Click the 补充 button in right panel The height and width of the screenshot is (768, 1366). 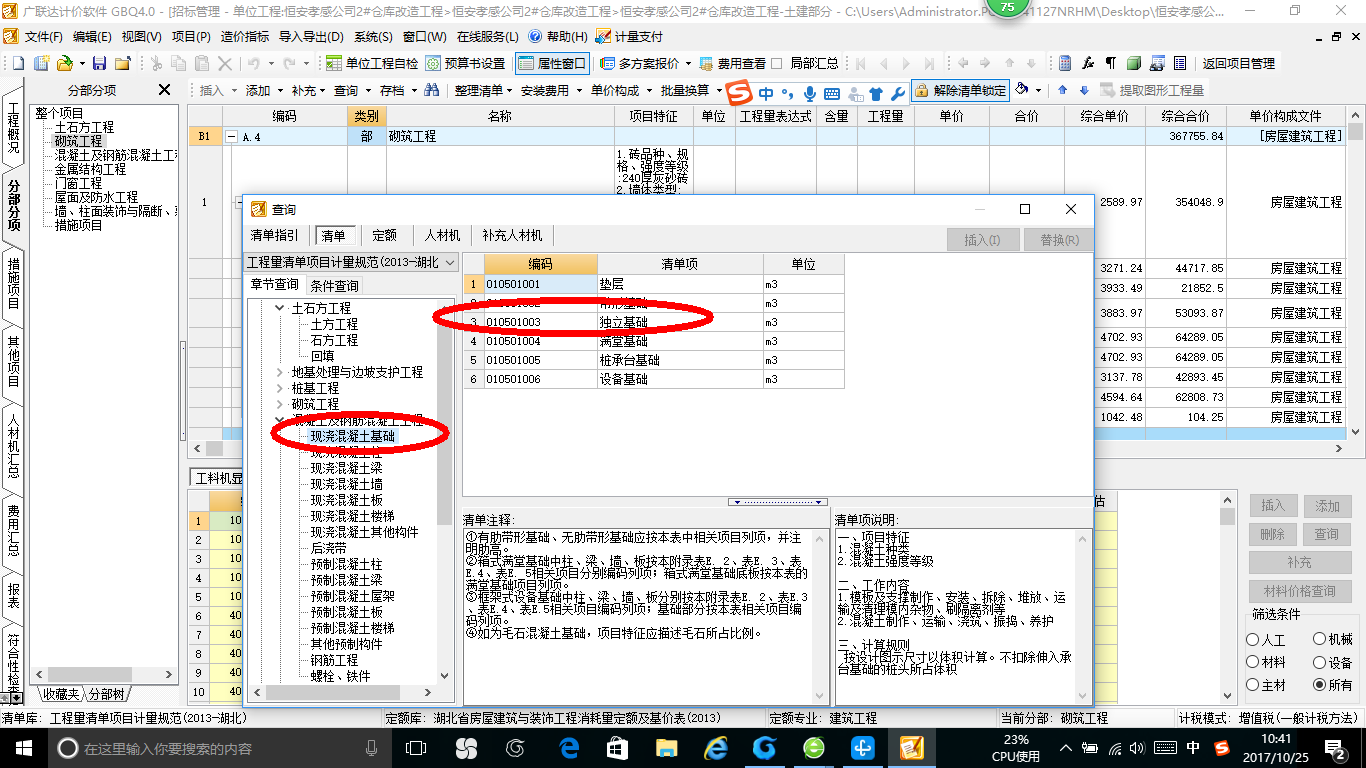pos(1299,562)
